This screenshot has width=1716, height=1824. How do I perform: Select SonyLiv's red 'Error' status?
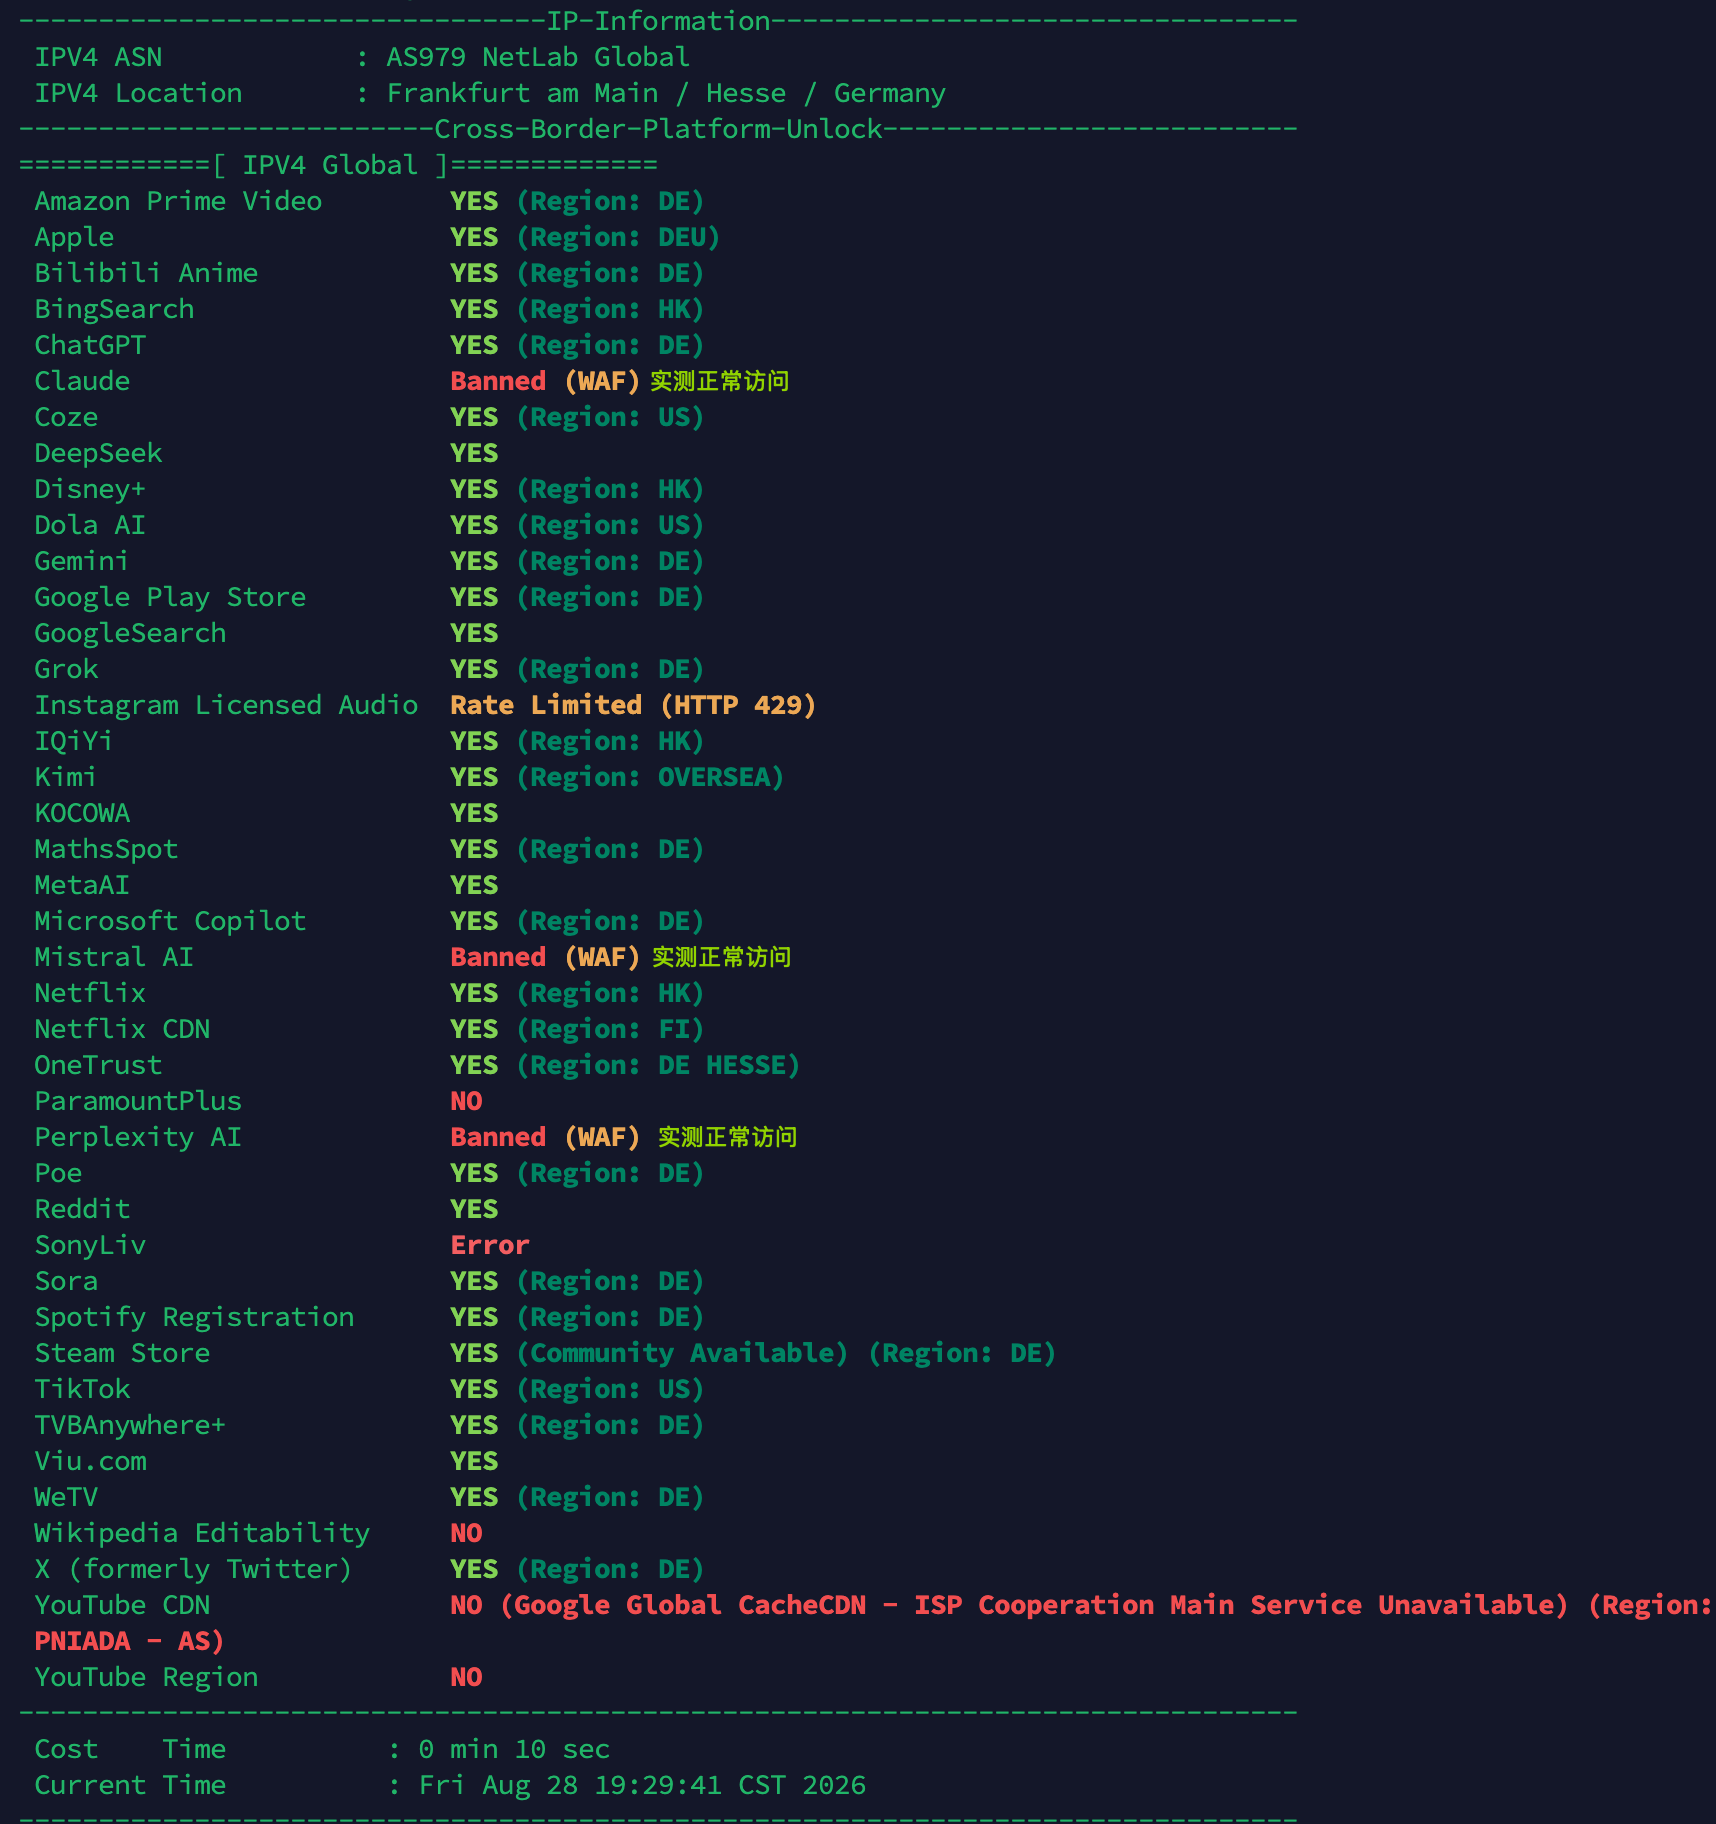490,1245
